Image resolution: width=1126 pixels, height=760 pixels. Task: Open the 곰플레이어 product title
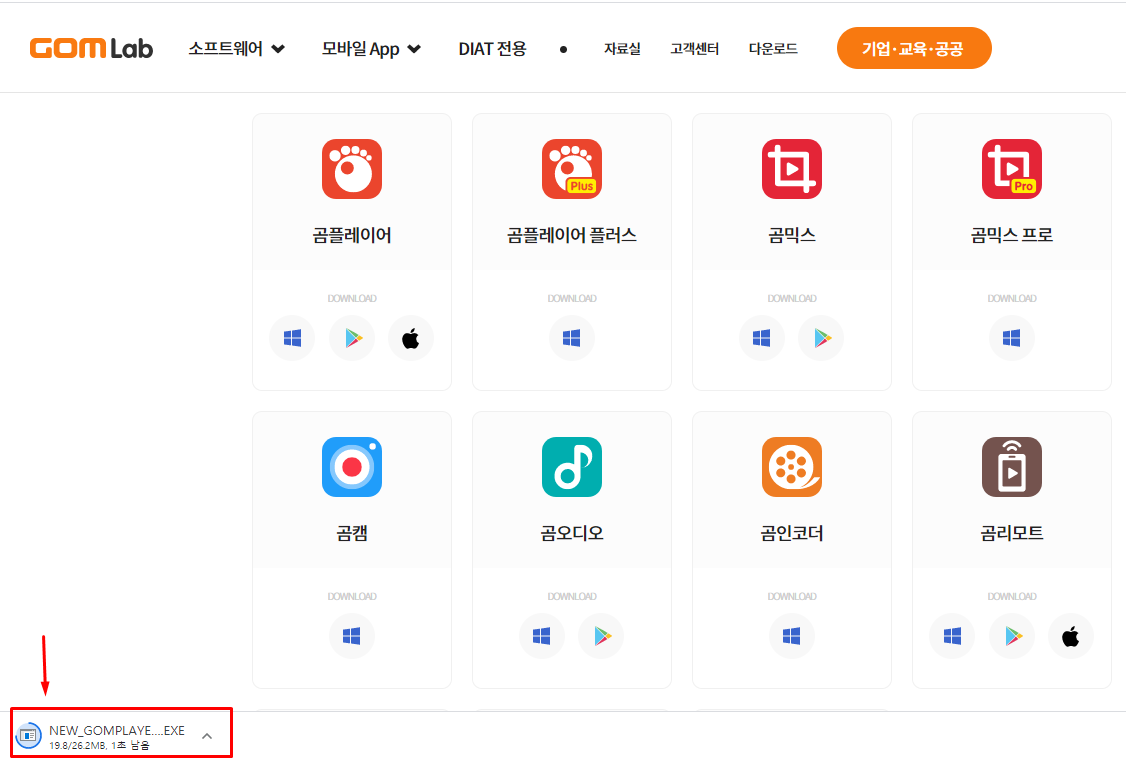point(352,235)
